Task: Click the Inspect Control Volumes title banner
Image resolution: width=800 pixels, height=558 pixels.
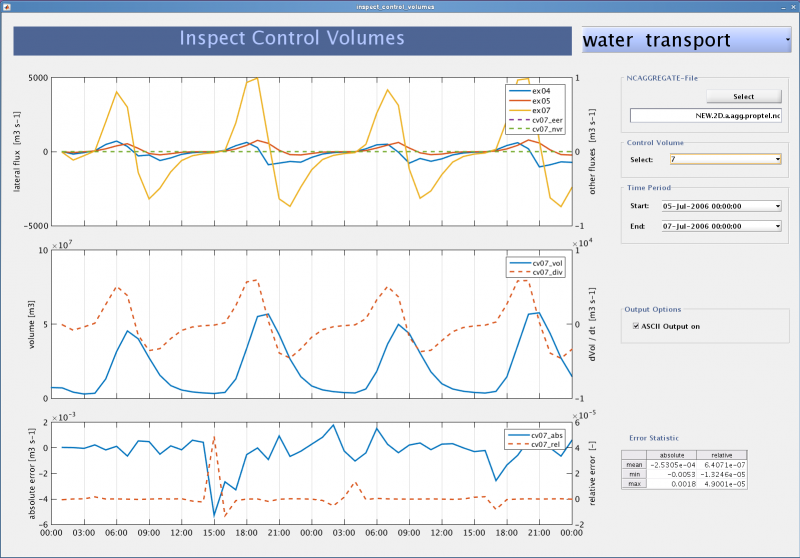Action: pos(292,41)
